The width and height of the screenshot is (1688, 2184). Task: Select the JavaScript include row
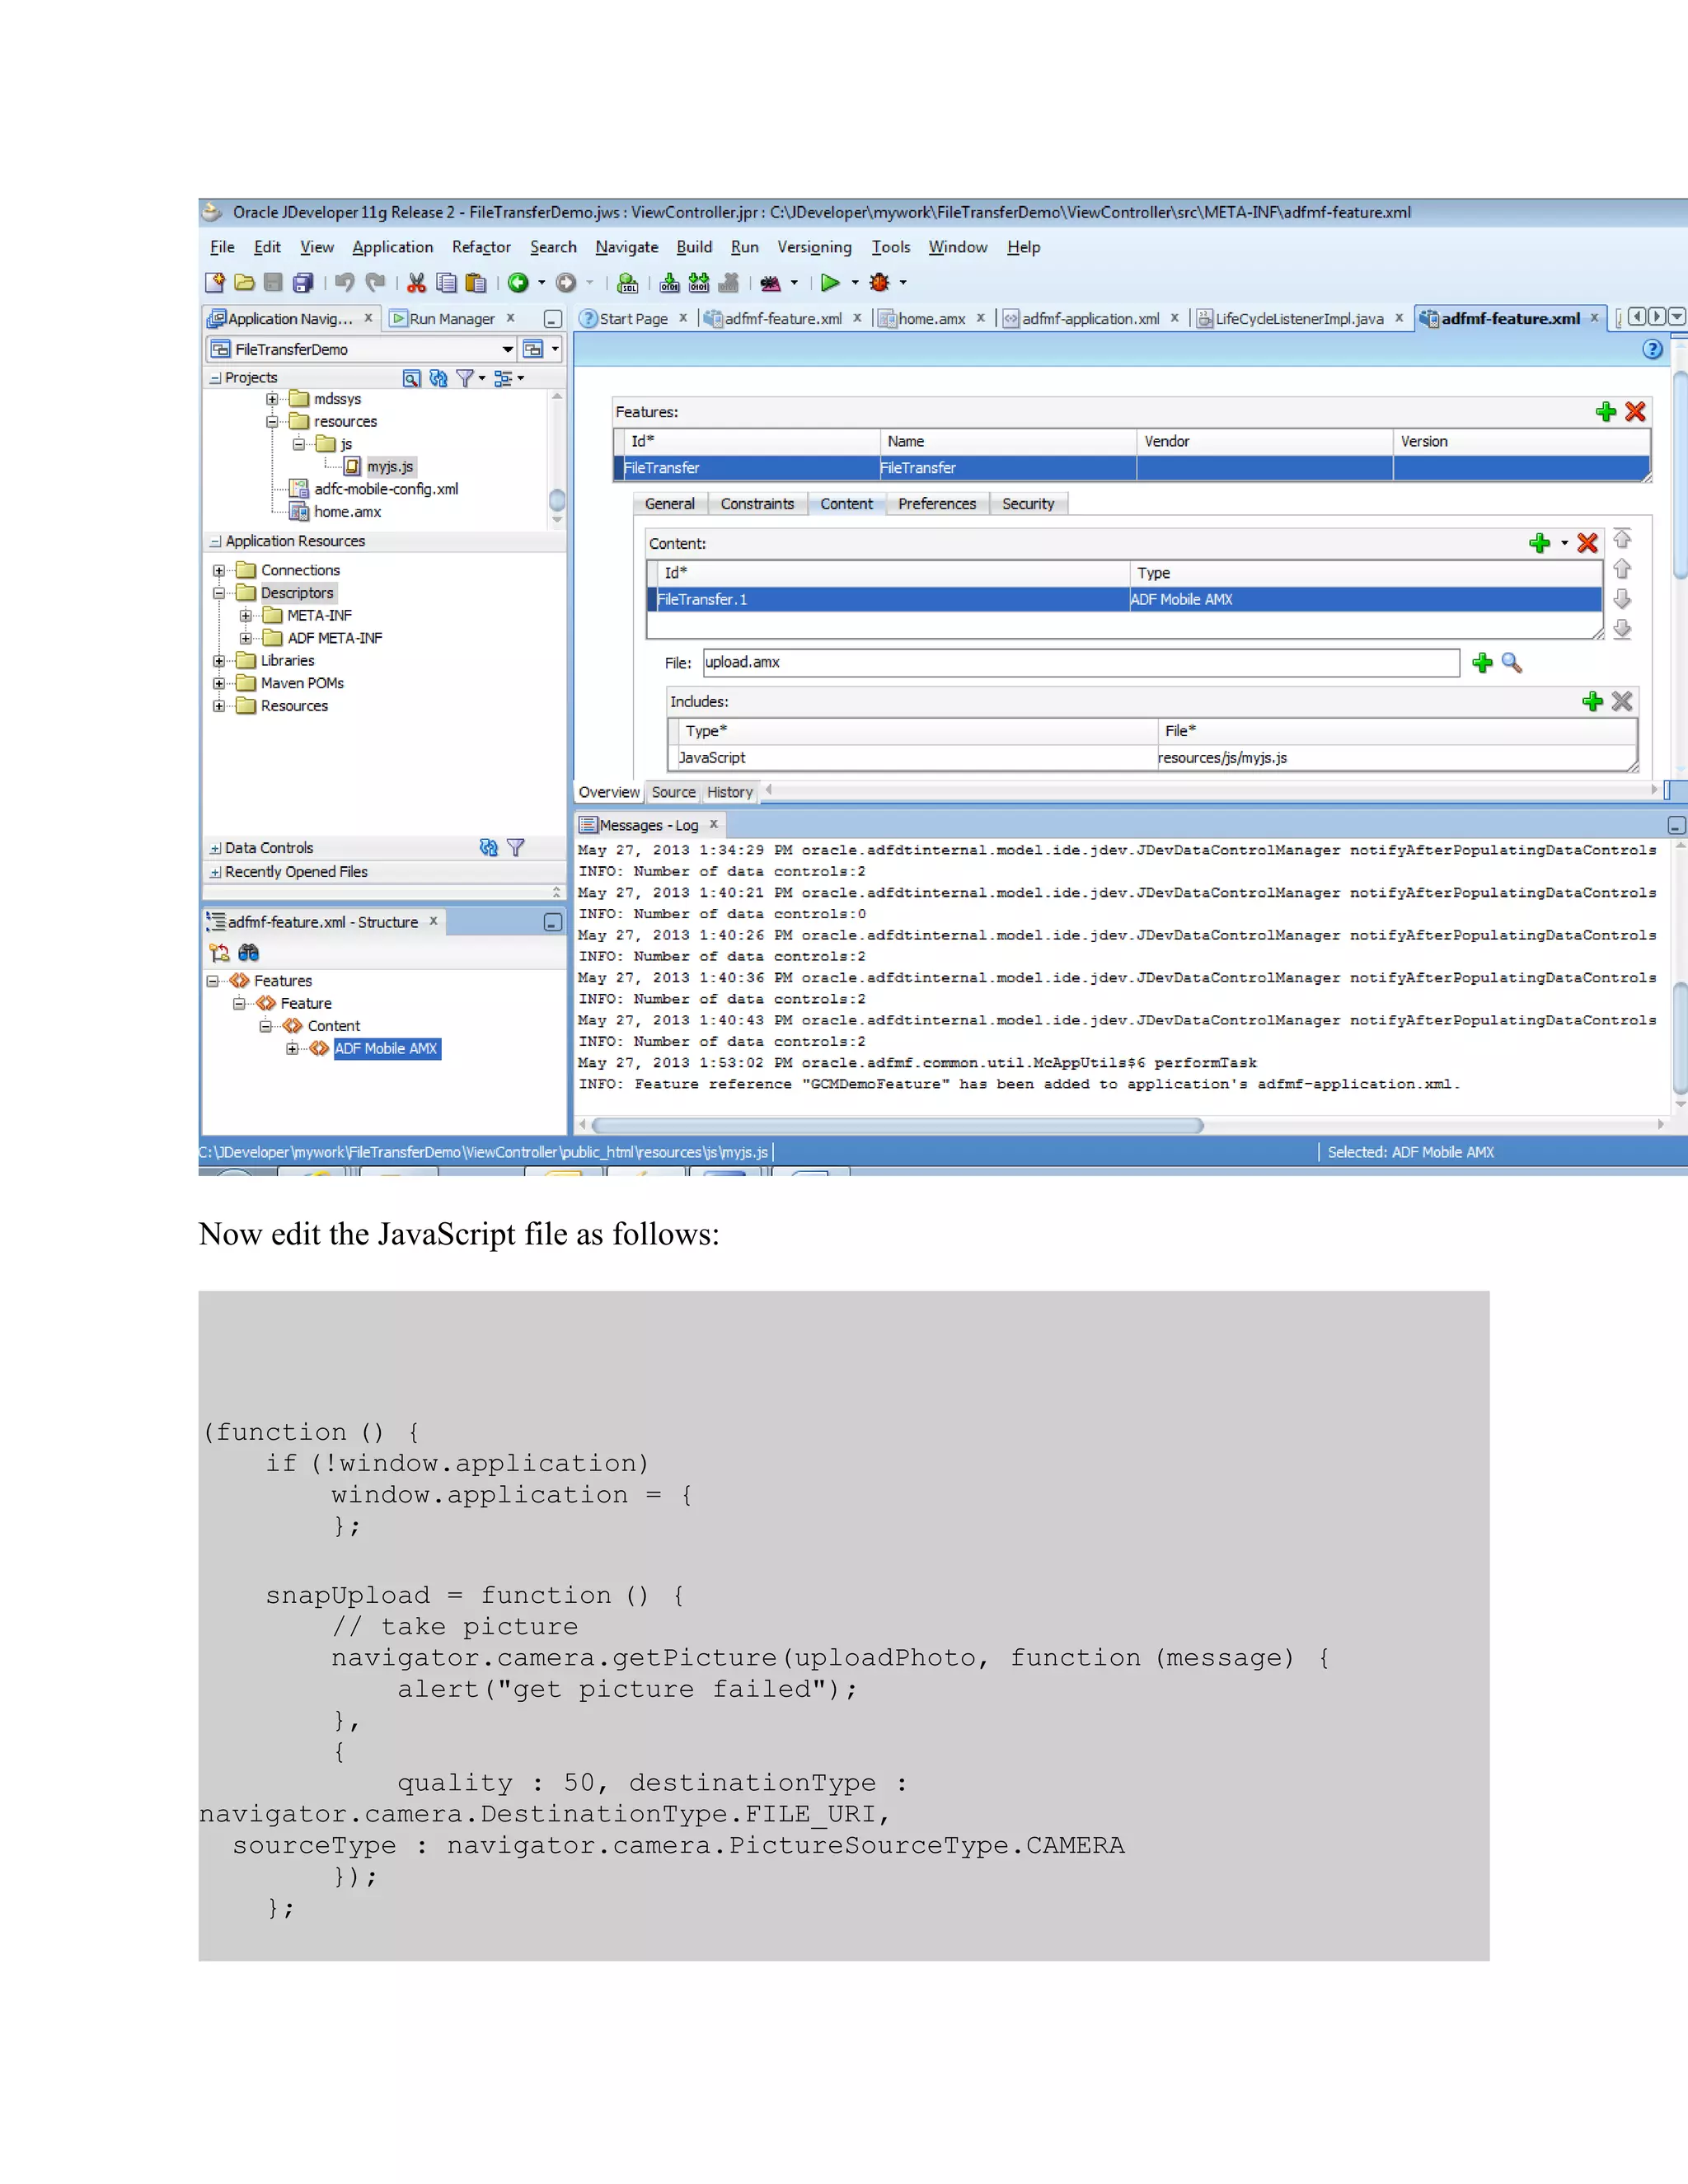tap(1152, 758)
